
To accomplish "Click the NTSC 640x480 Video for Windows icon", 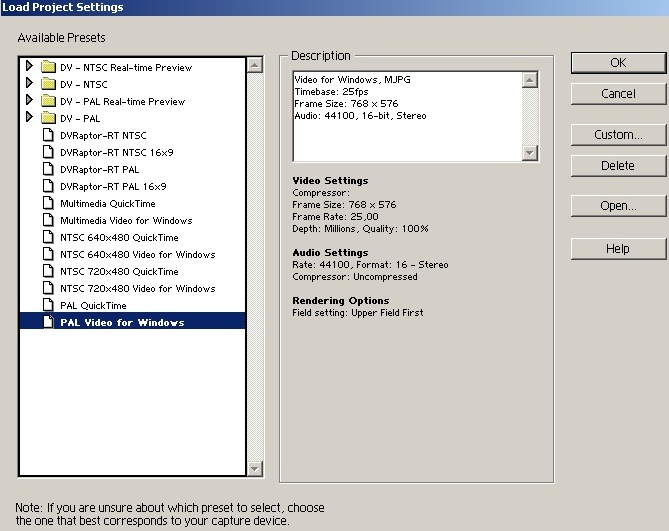I will pos(49,254).
